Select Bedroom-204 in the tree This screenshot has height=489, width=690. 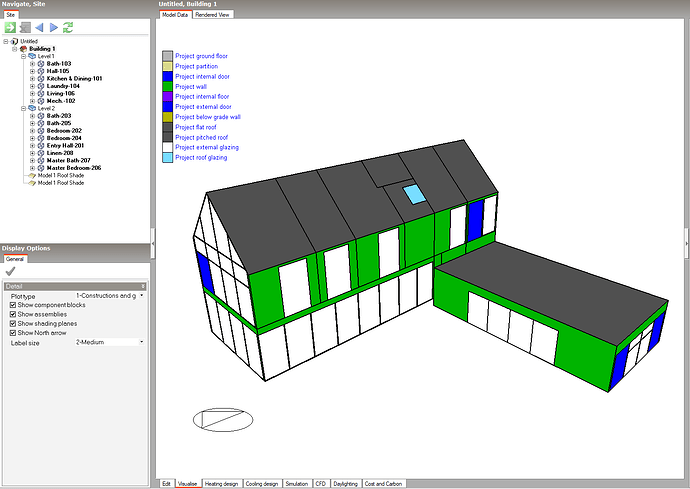point(64,138)
